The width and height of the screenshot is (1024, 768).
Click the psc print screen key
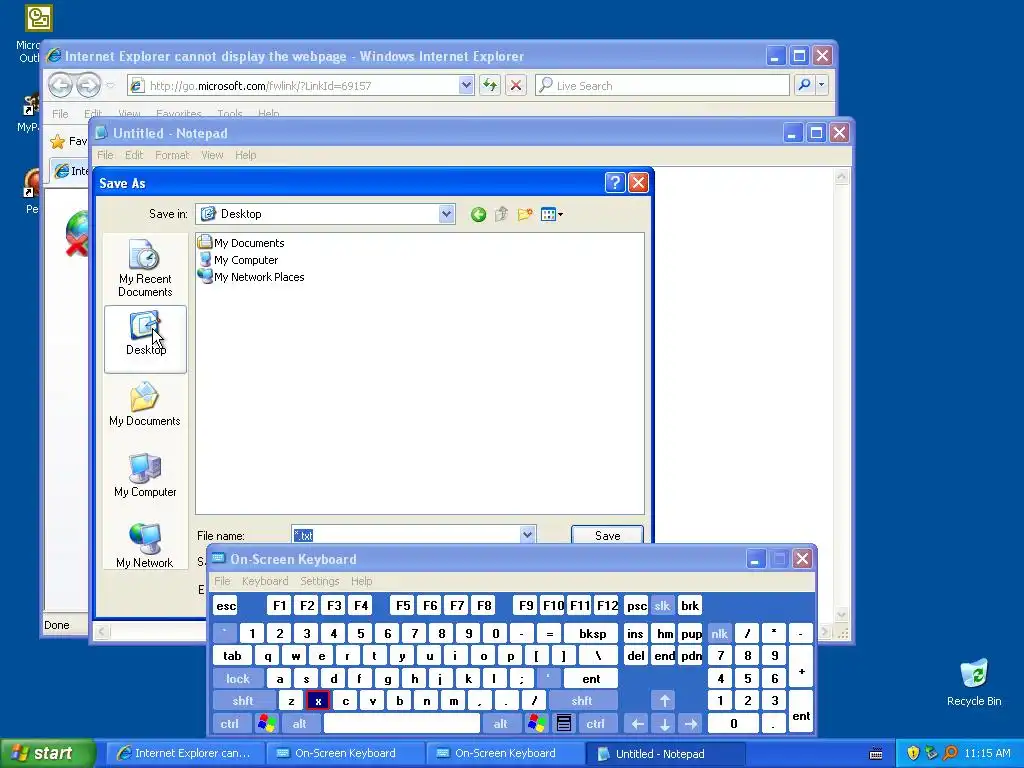pyautogui.click(x=636, y=605)
